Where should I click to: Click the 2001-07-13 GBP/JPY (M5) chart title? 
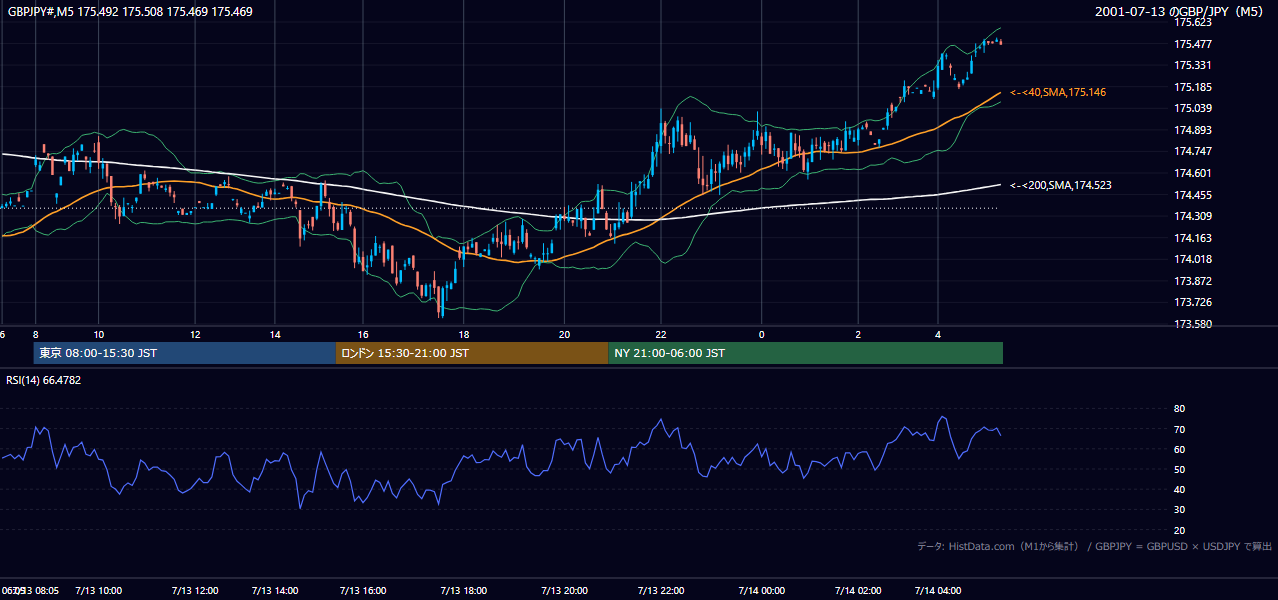(1180, 12)
